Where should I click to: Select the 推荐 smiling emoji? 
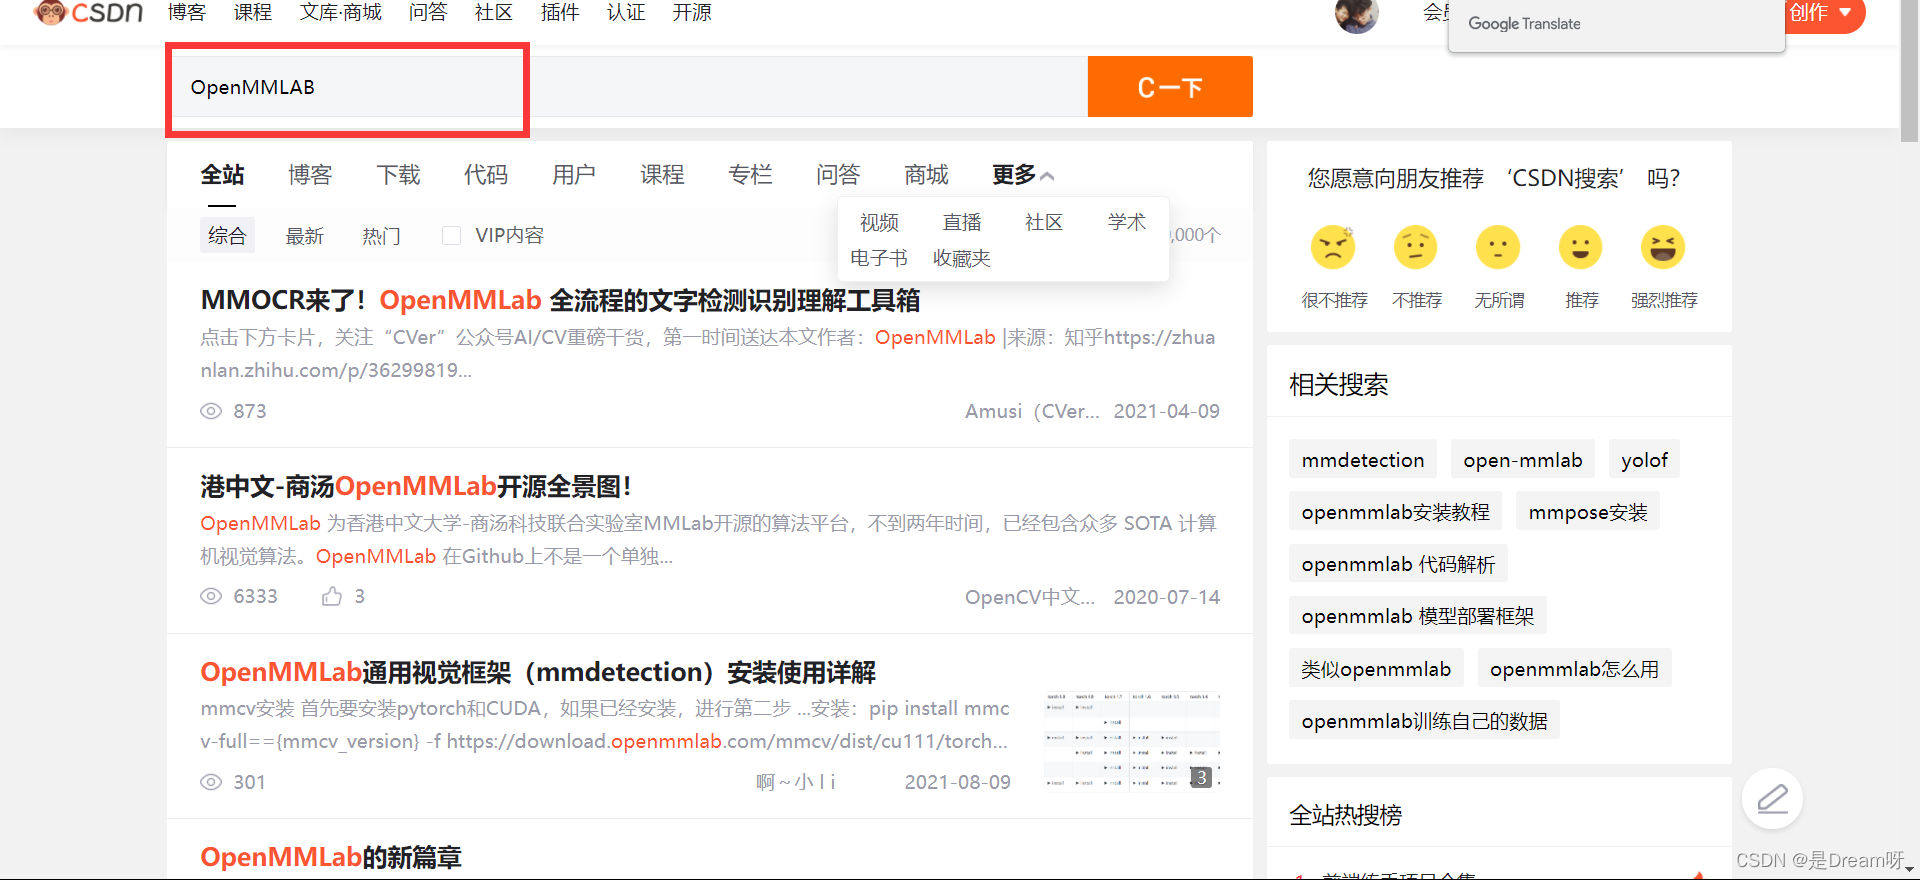1581,247
